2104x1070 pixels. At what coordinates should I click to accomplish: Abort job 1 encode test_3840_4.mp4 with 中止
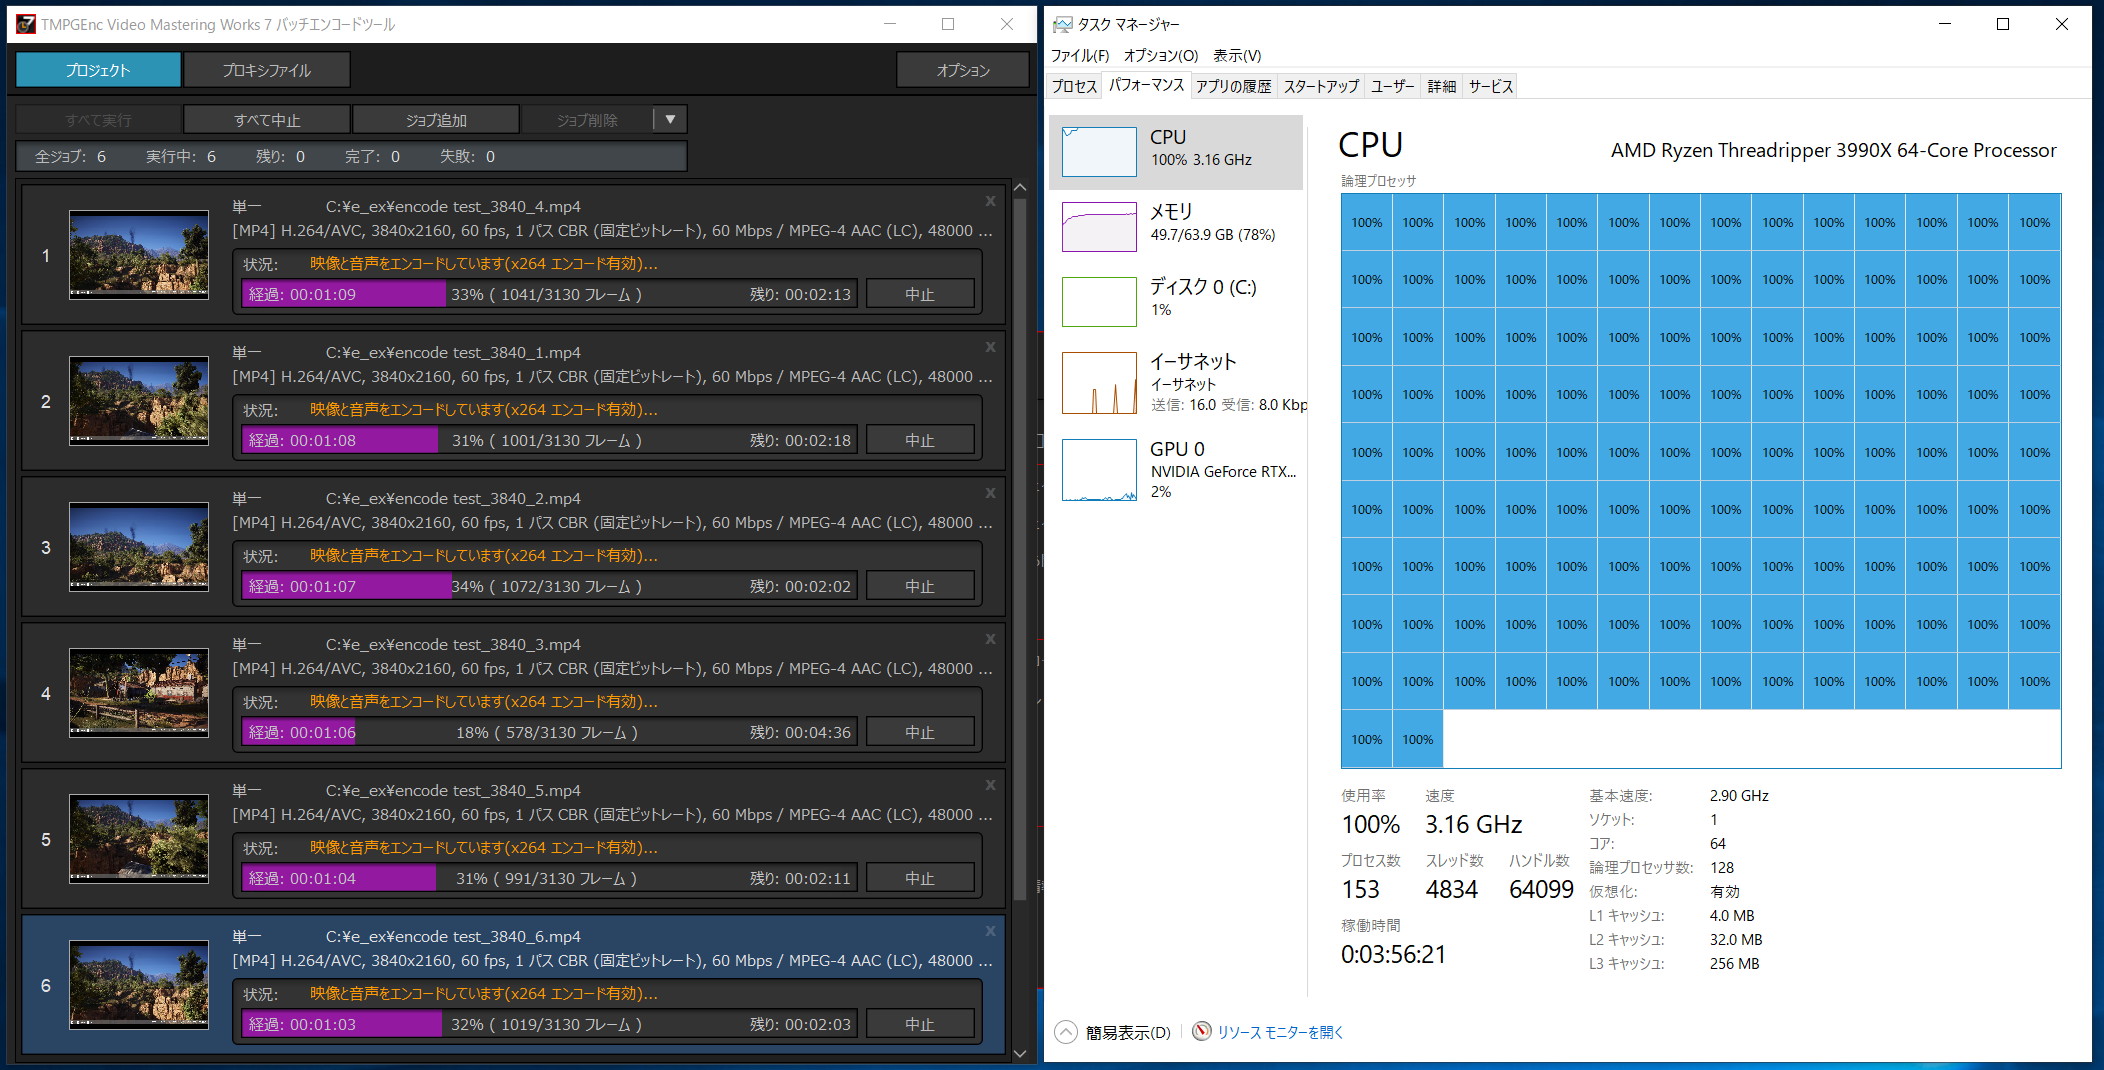click(x=920, y=294)
